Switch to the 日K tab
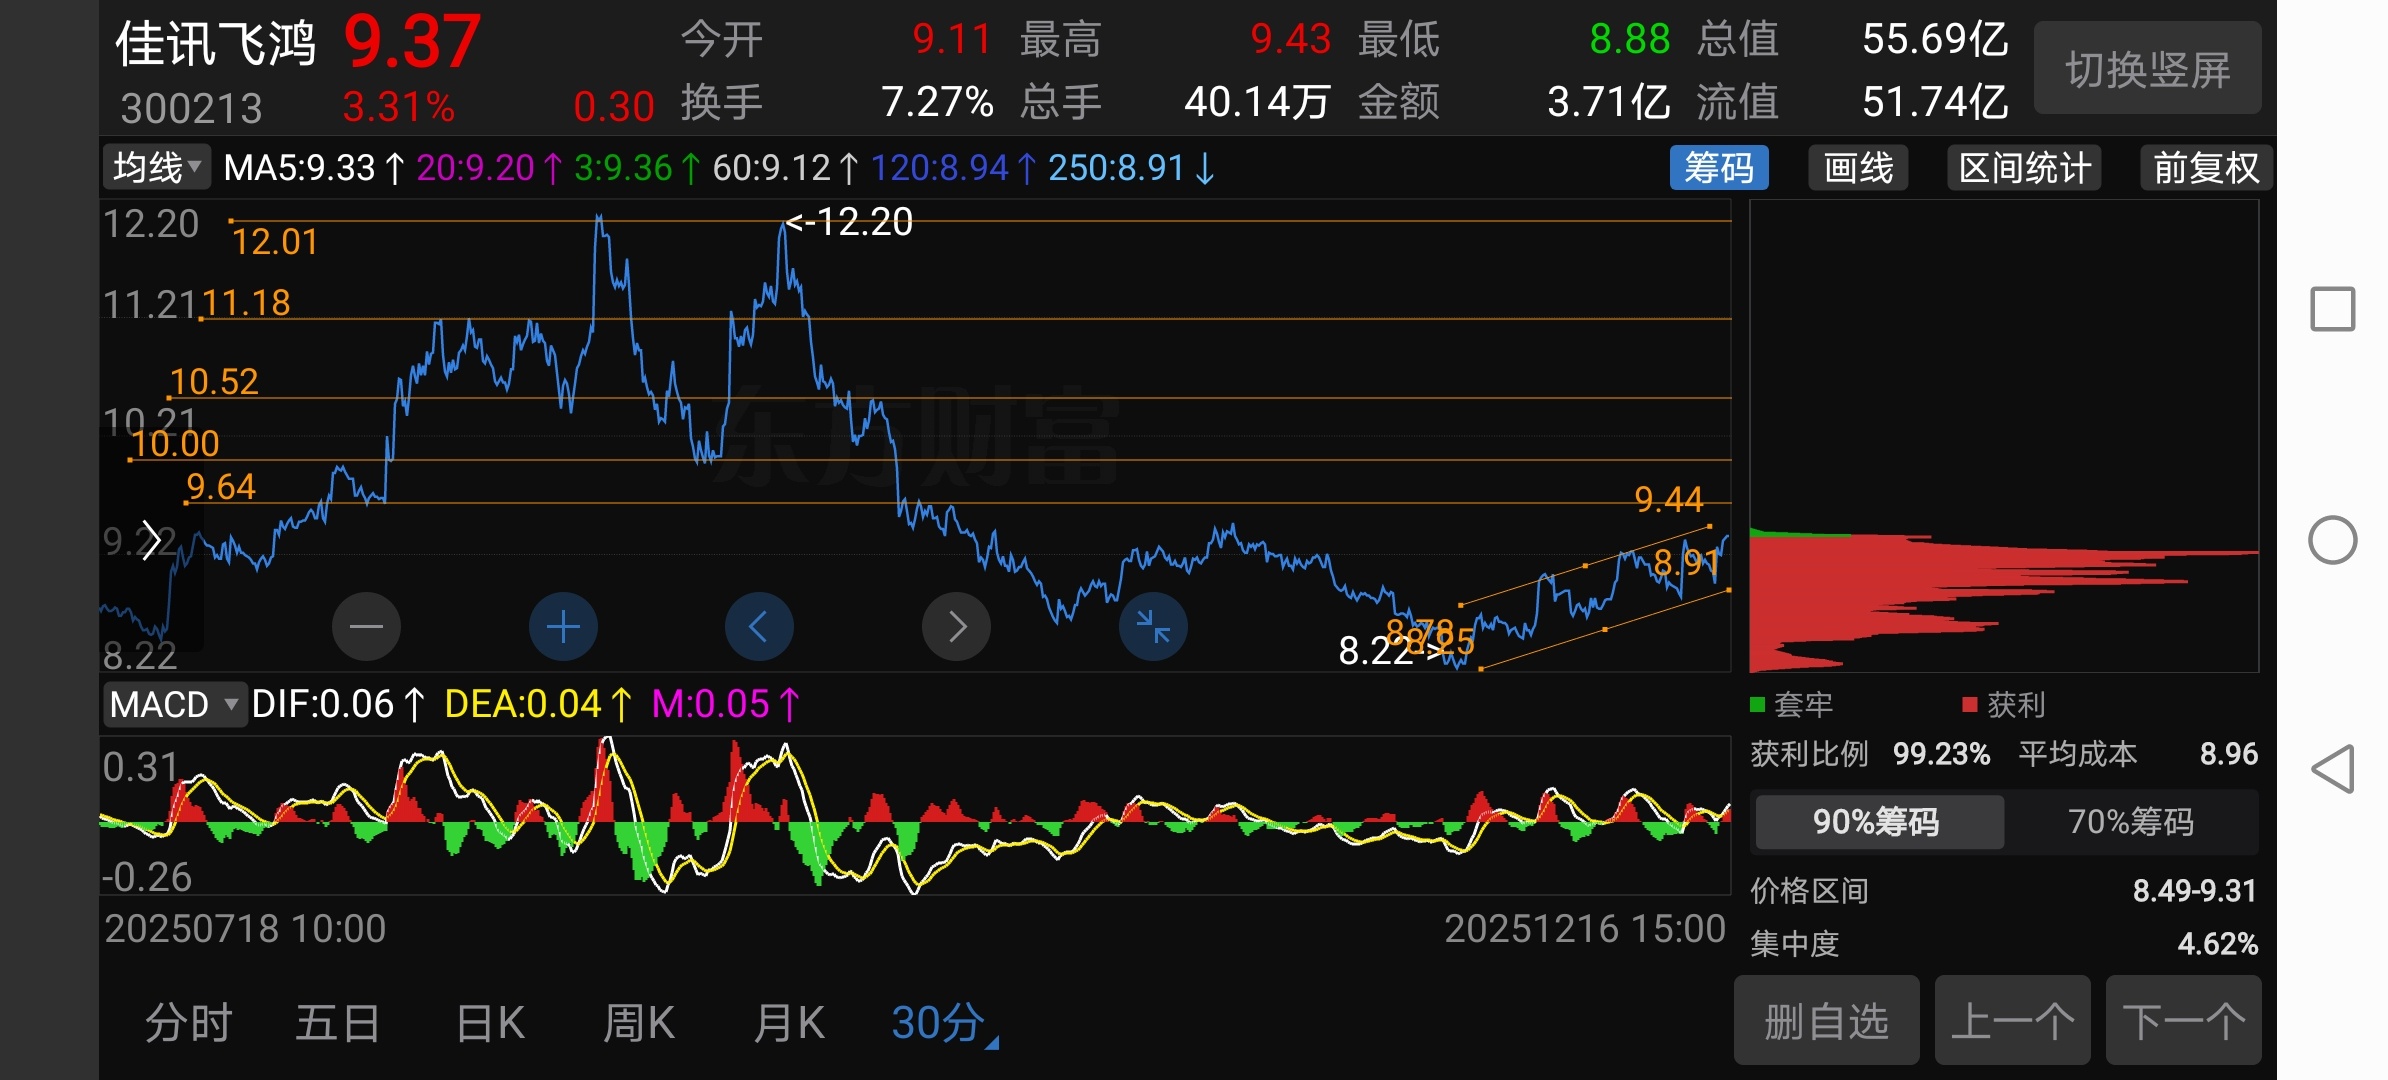 coord(490,1023)
